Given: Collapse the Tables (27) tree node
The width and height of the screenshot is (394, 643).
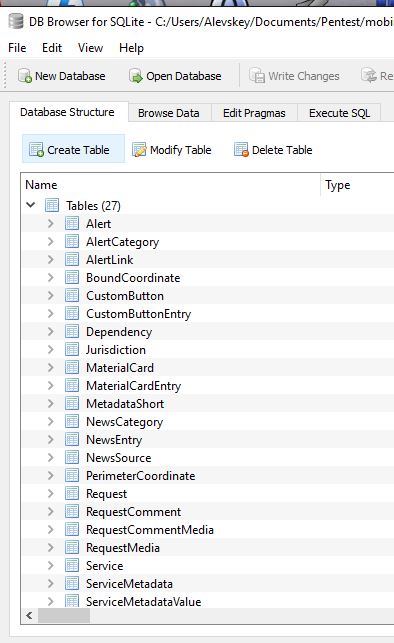Looking at the screenshot, I should [x=31, y=205].
